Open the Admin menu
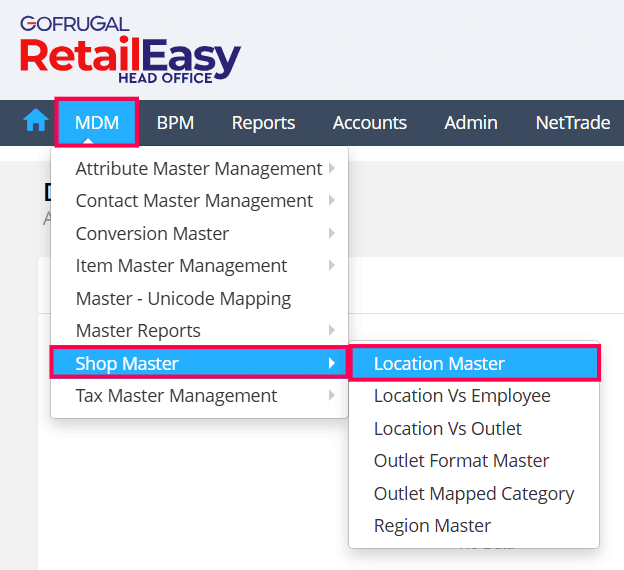The image size is (624, 570). [471, 123]
